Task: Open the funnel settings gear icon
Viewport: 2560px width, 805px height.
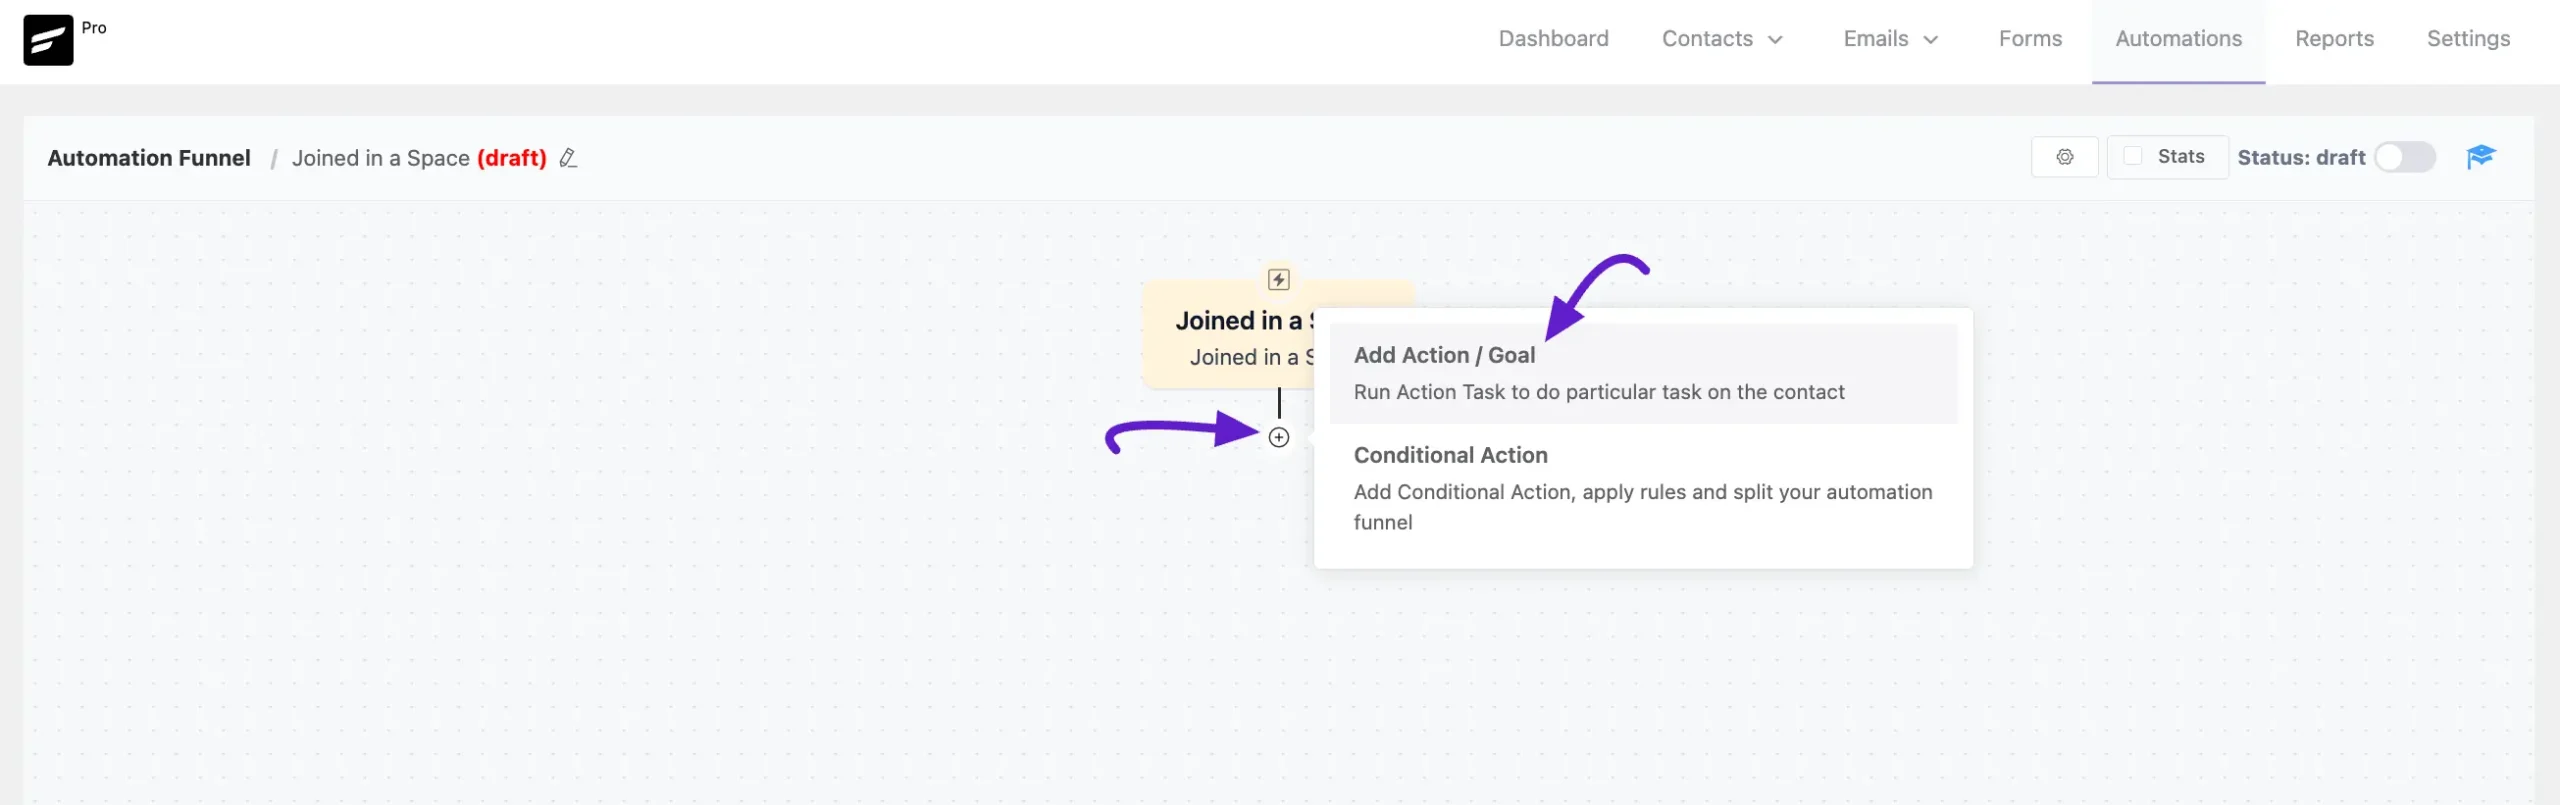Action: [2064, 157]
